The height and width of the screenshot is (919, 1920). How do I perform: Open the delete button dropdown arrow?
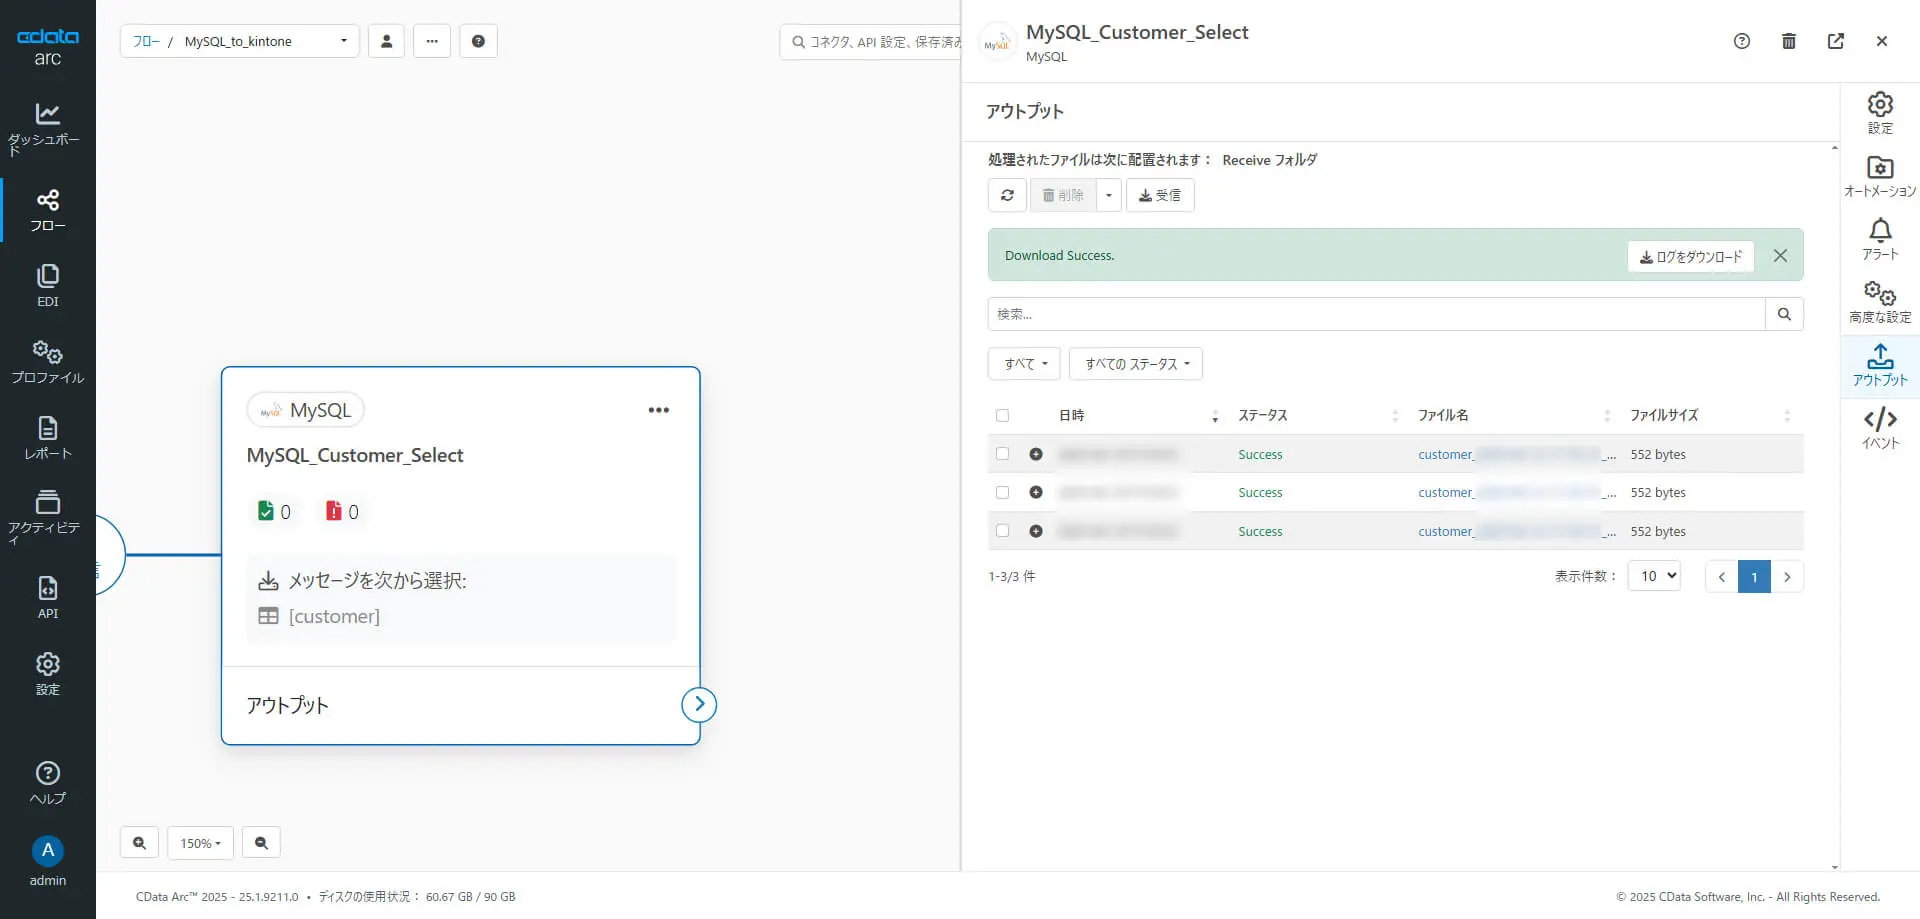[x=1108, y=195]
